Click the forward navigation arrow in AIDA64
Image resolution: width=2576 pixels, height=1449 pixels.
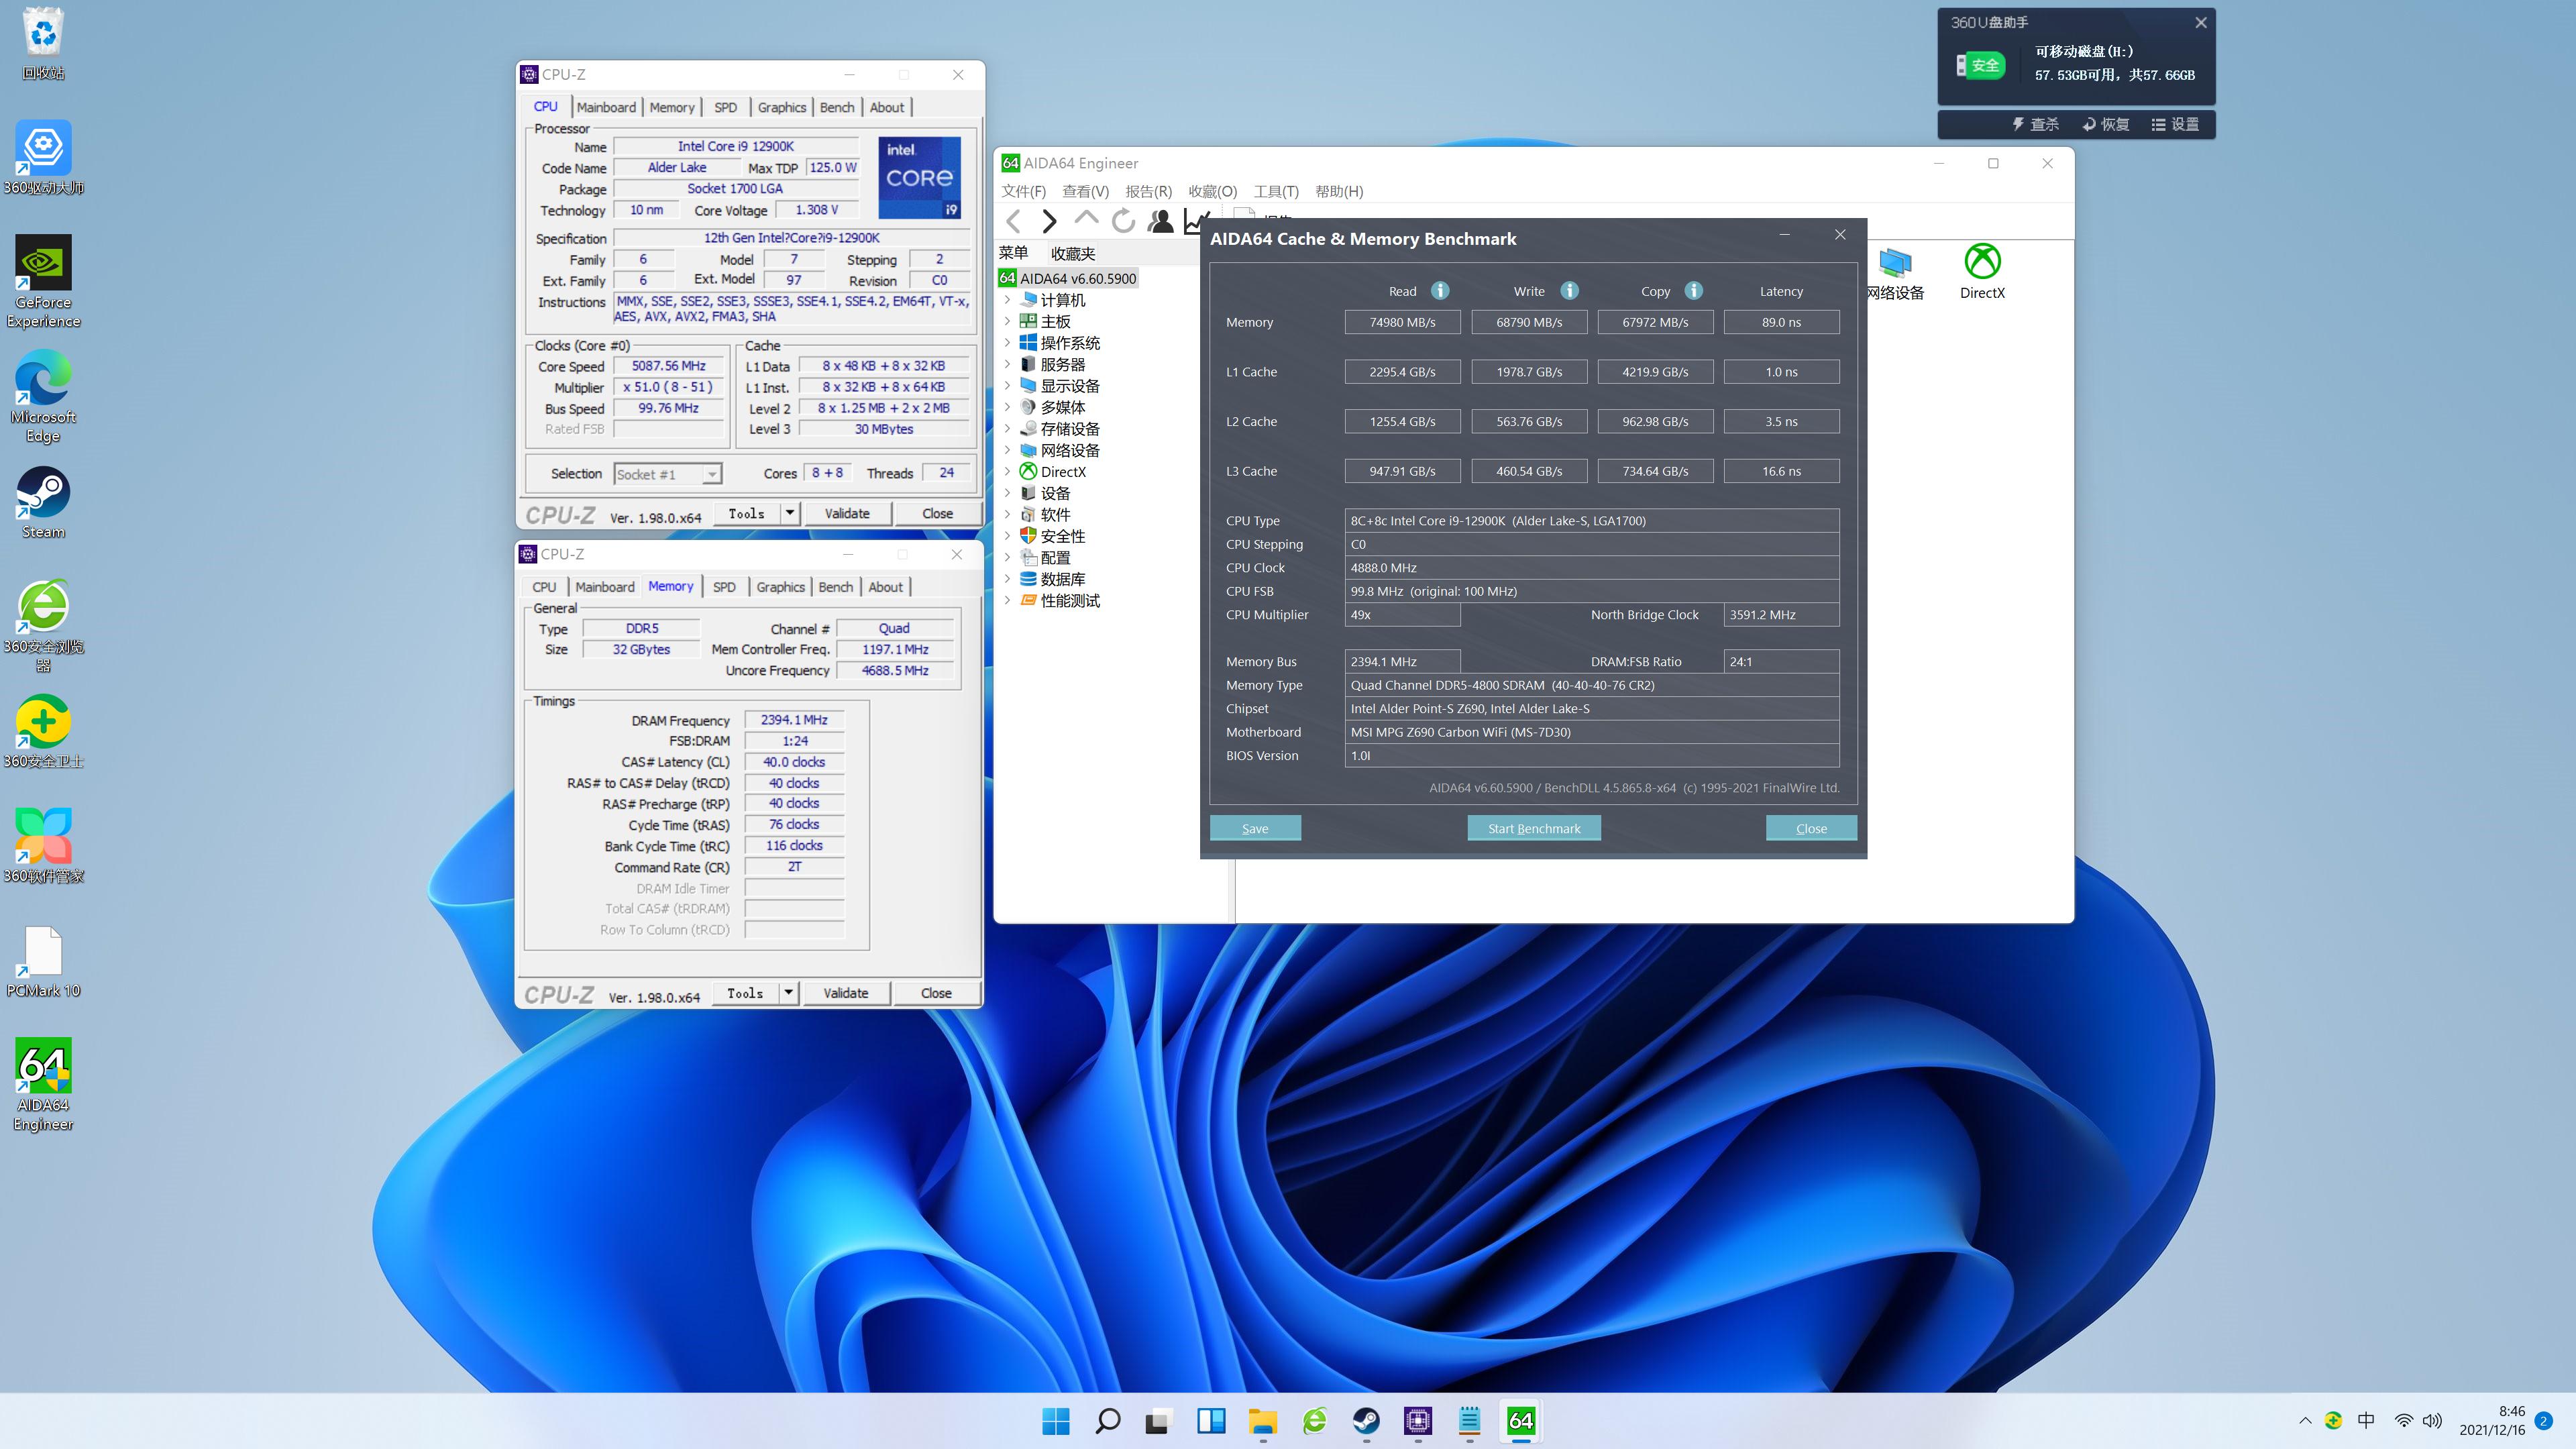coord(1049,221)
